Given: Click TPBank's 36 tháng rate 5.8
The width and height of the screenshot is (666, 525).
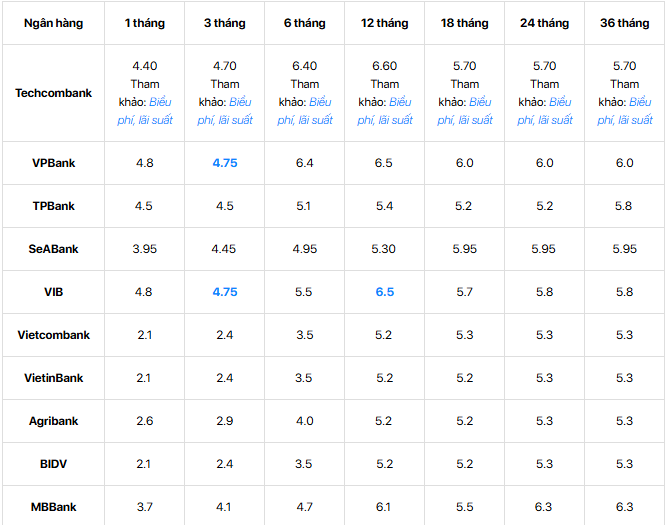Looking at the screenshot, I should tap(624, 206).
